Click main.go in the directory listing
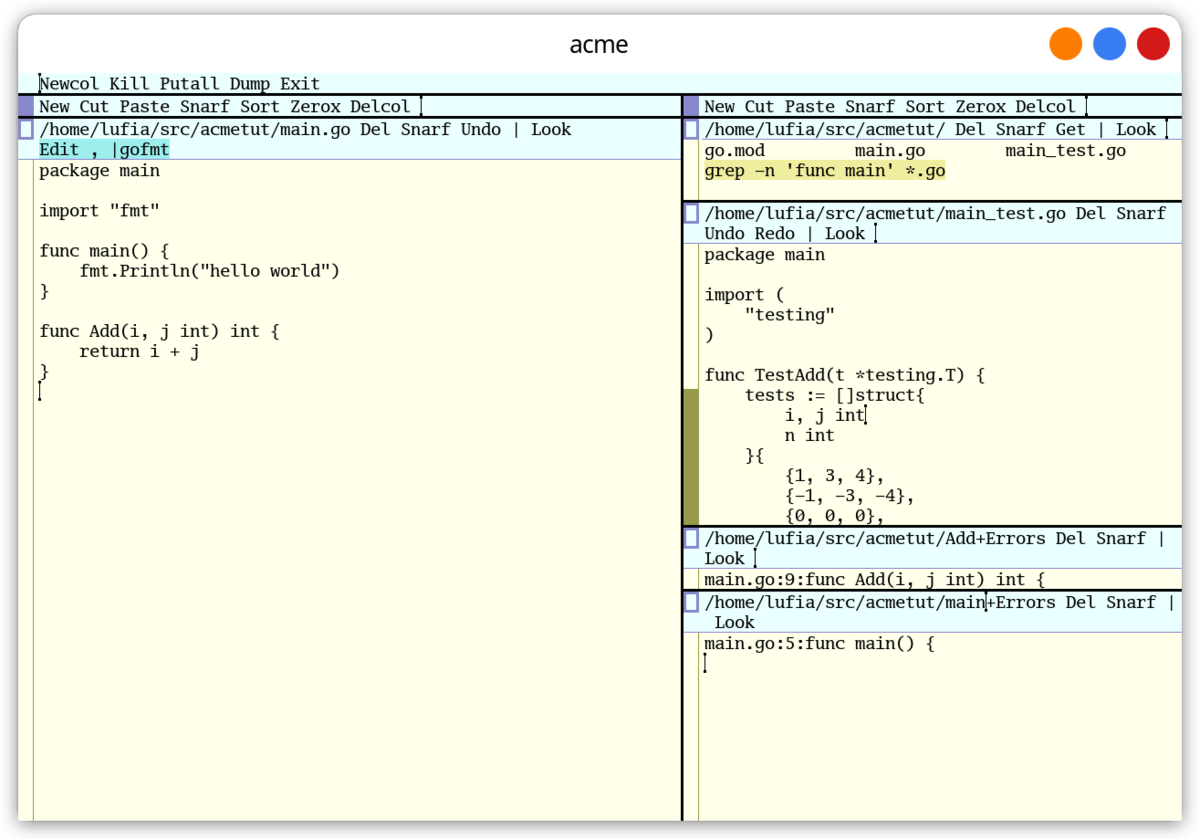This screenshot has width=1200, height=839. [x=890, y=151]
